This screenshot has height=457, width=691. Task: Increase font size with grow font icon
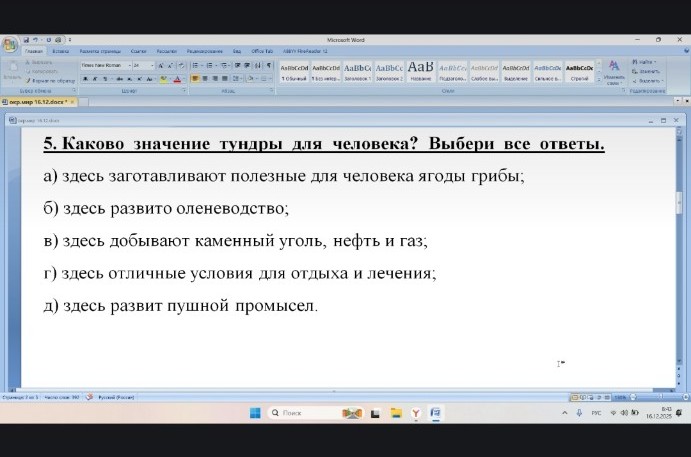(x=161, y=65)
